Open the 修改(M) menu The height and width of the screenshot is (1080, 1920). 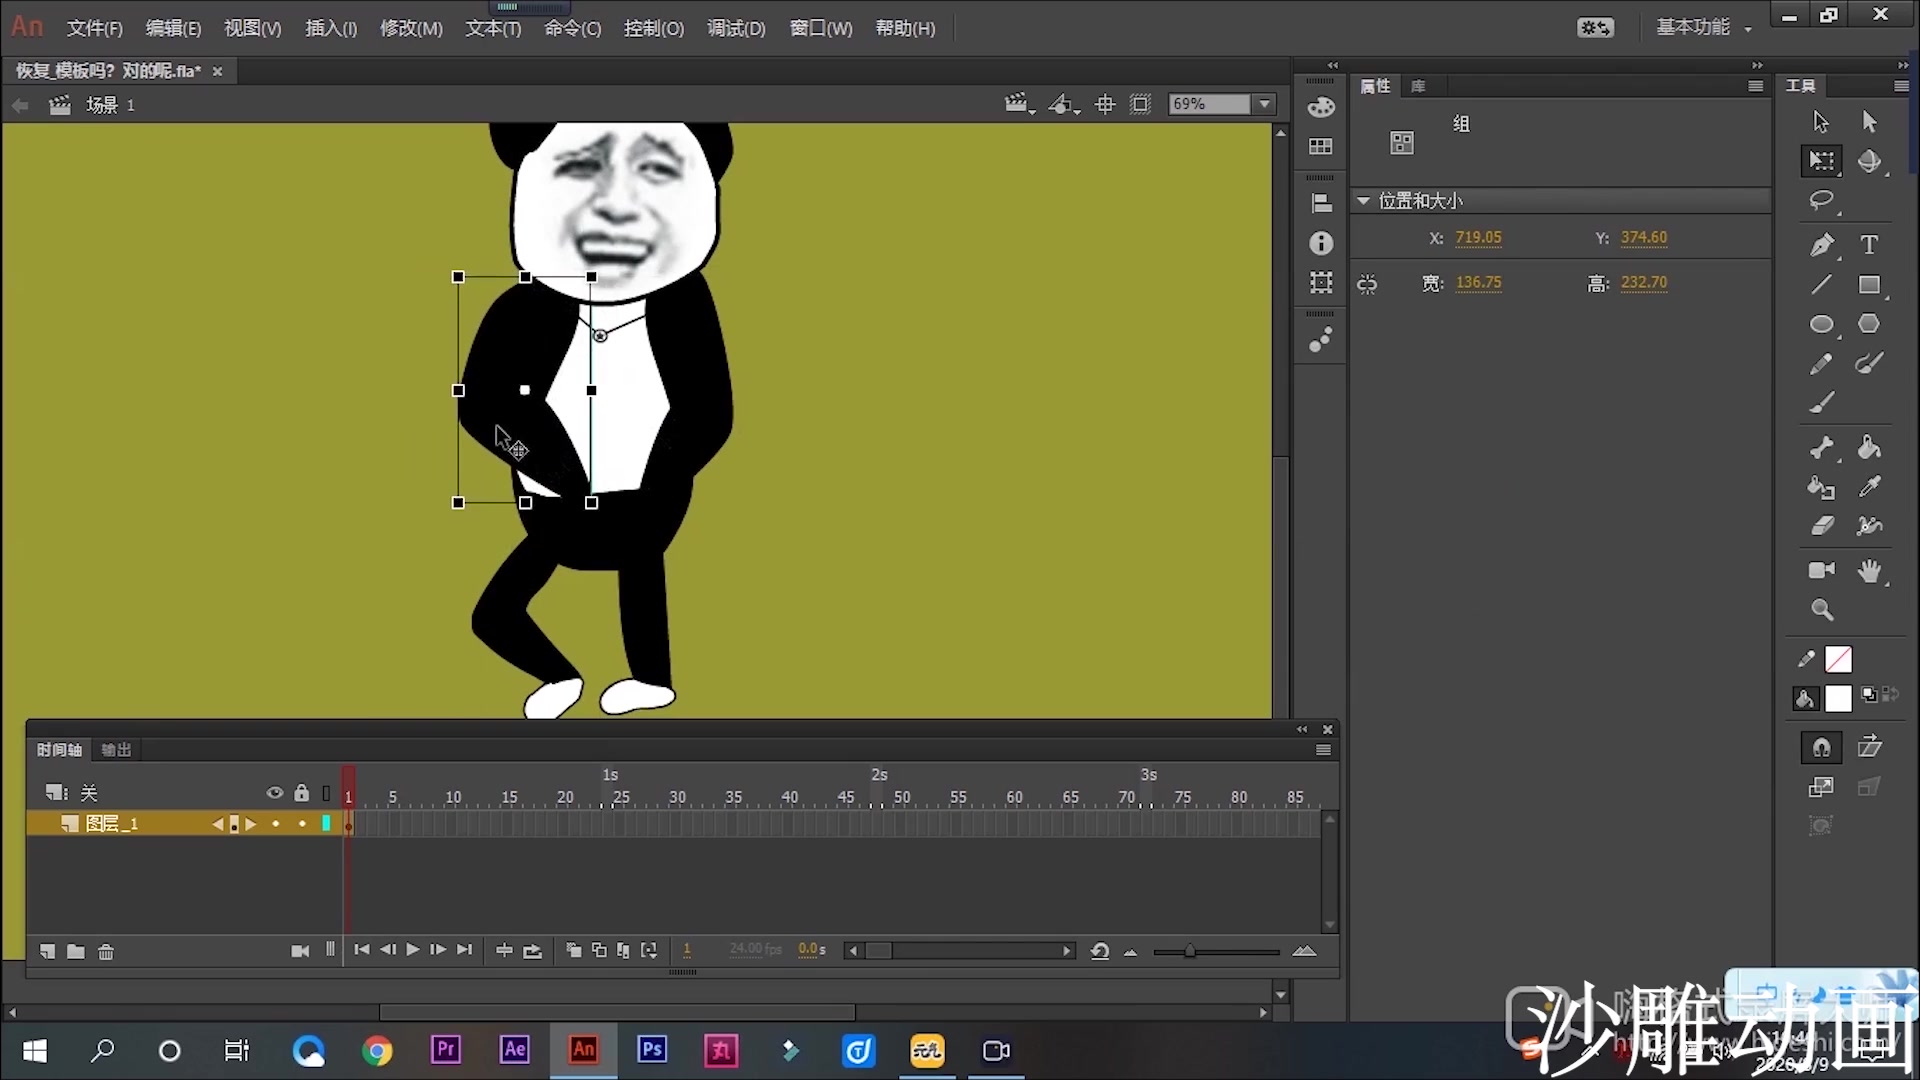(x=411, y=28)
